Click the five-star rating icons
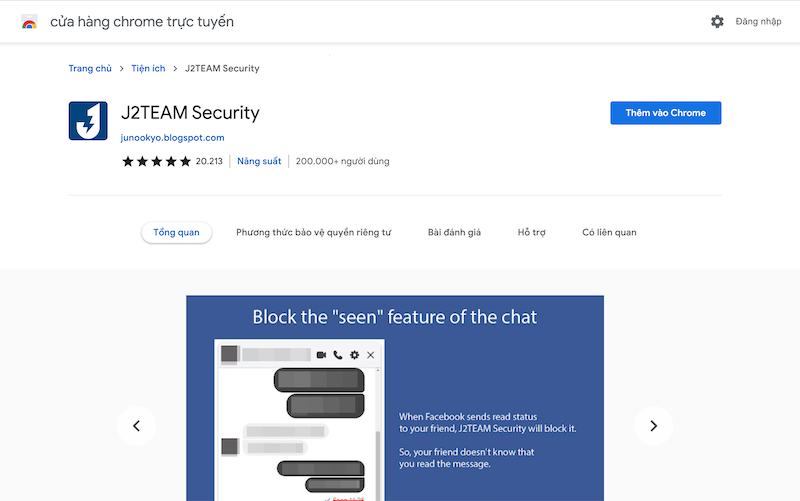The height and width of the screenshot is (501, 800). (x=156, y=161)
